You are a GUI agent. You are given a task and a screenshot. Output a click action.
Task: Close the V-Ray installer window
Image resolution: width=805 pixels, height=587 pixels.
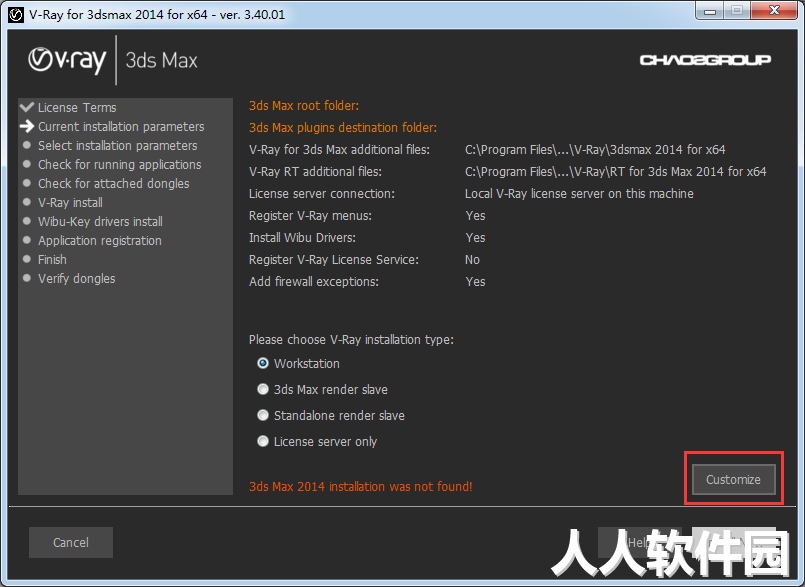tap(774, 10)
